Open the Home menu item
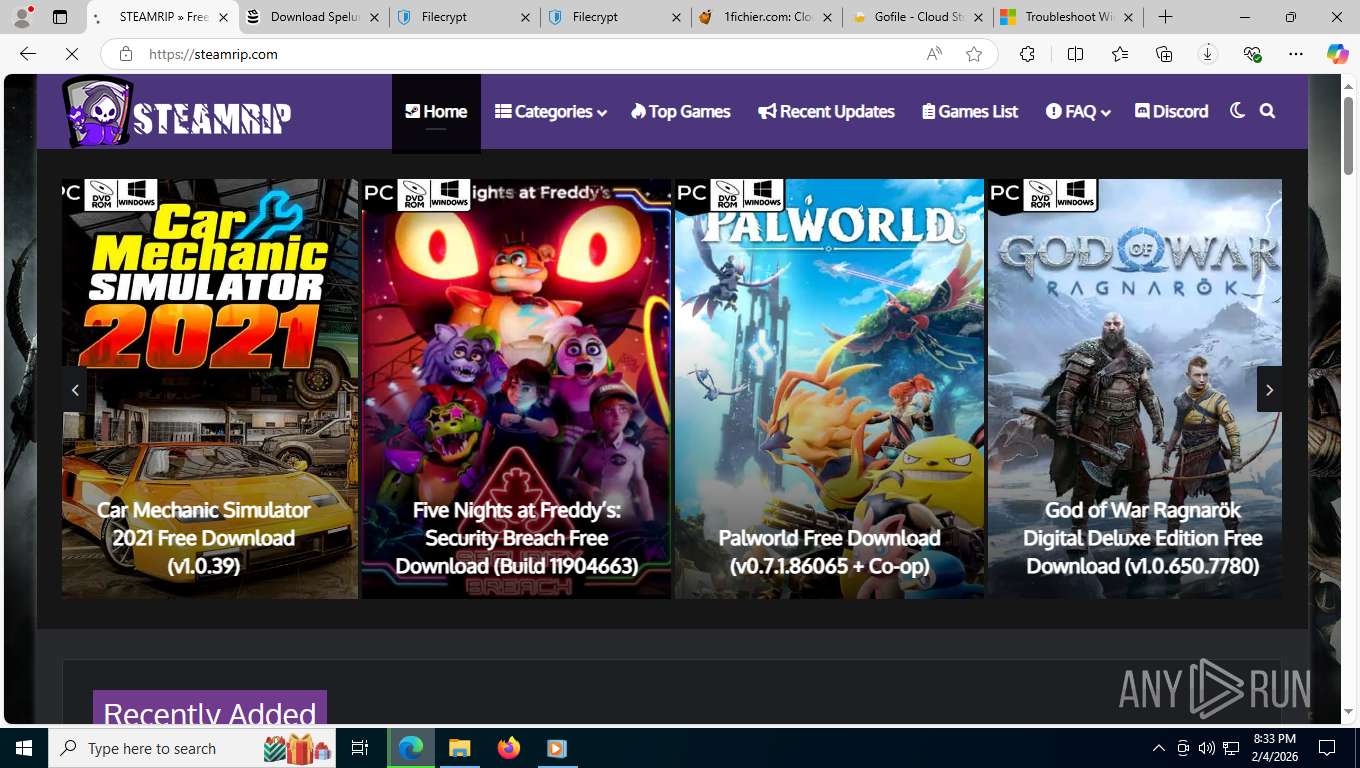 click(436, 112)
